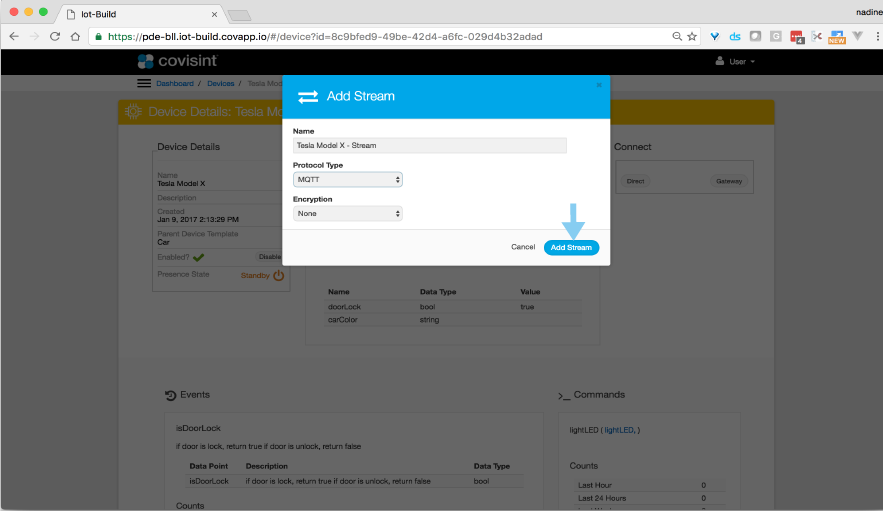Image resolution: width=883 pixels, height=511 pixels.
Task: Open the Devices breadcrumb link
Action: (221, 84)
